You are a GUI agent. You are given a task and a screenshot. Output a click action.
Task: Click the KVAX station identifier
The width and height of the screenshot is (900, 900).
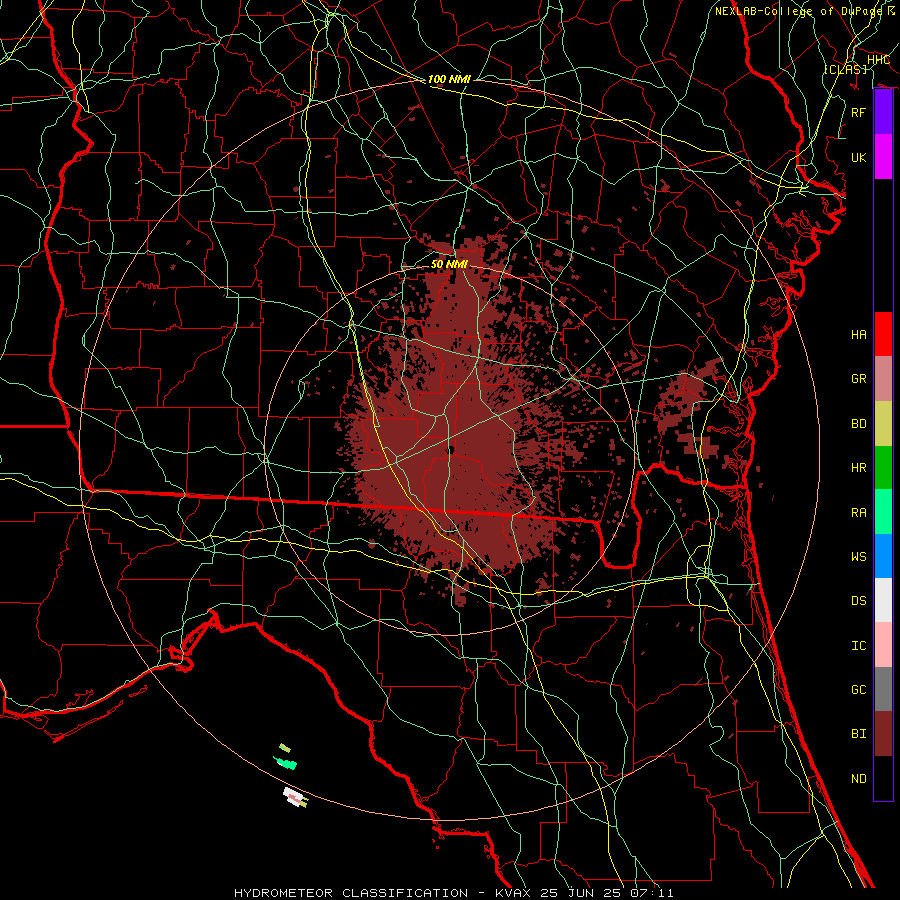pos(513,893)
